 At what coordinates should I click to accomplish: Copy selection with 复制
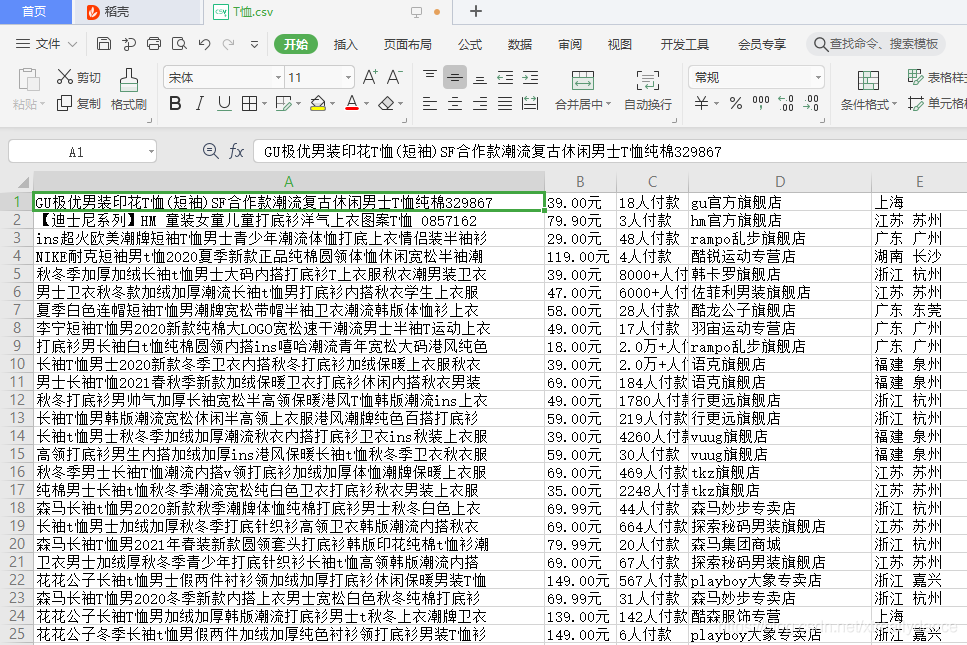(x=78, y=103)
